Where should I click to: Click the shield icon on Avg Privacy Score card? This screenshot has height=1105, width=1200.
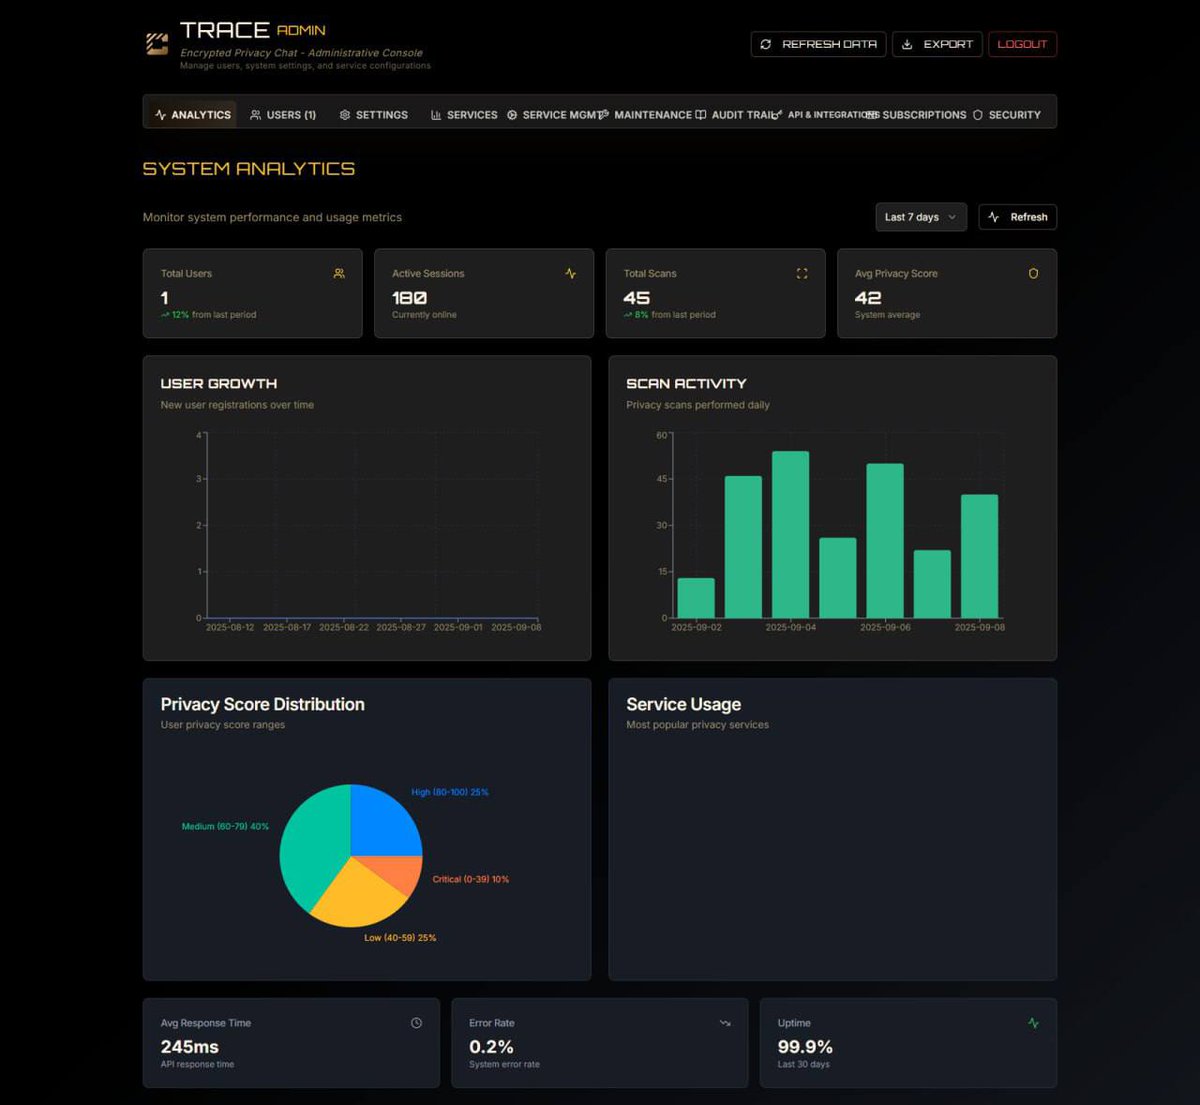coord(1033,273)
